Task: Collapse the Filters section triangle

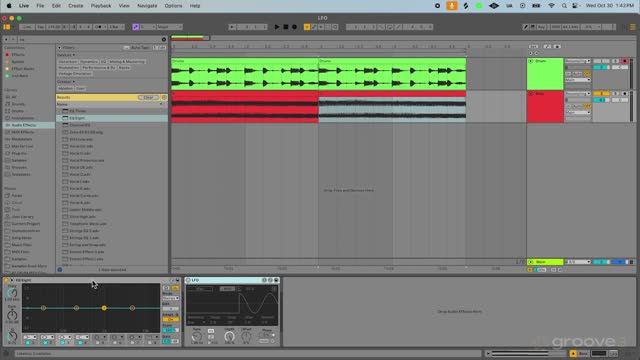Action: click(x=59, y=48)
